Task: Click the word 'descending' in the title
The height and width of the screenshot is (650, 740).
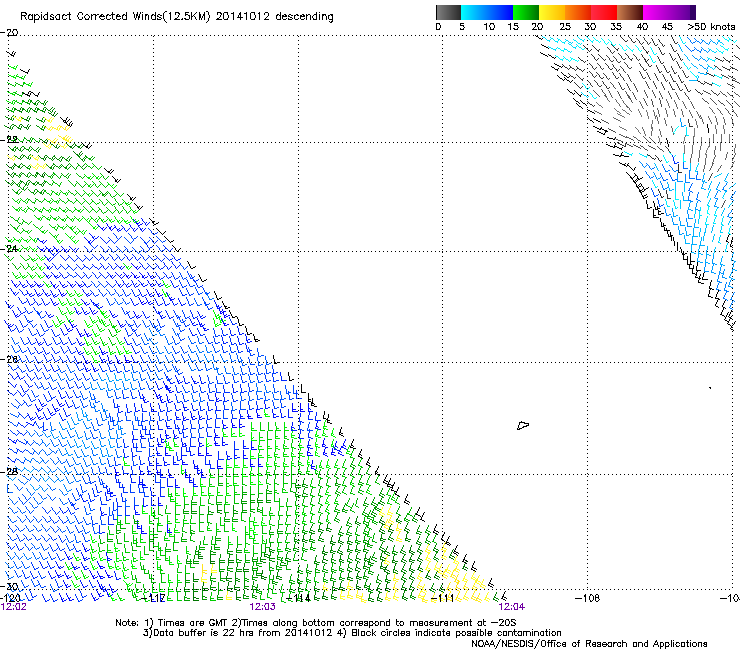Action: point(304,17)
